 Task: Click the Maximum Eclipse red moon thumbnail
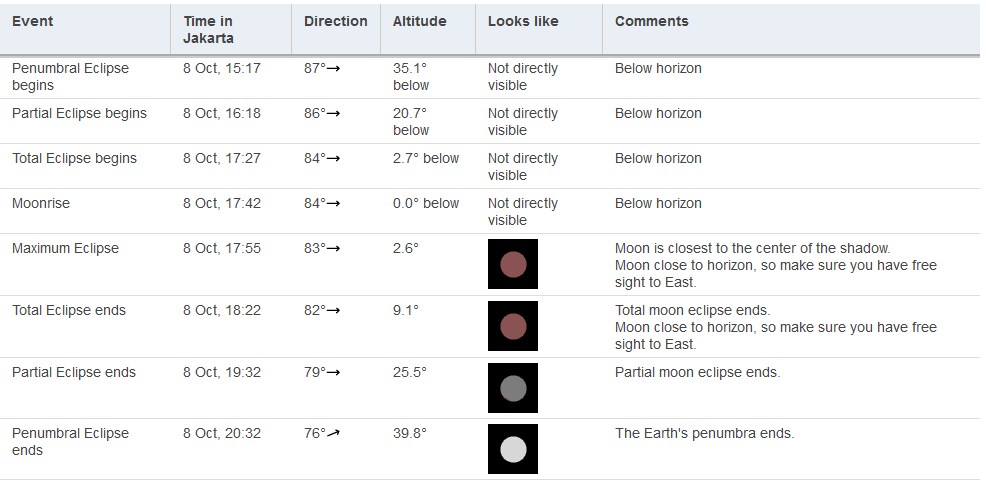pos(513,264)
